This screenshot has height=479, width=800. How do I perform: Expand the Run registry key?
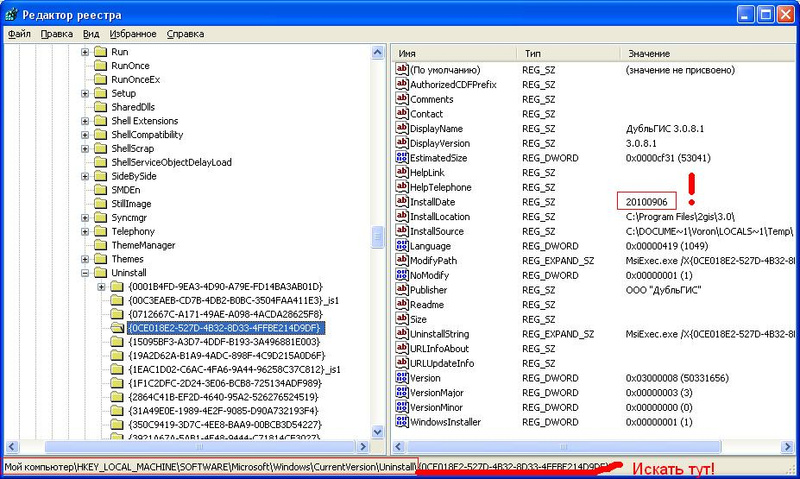[x=85, y=51]
